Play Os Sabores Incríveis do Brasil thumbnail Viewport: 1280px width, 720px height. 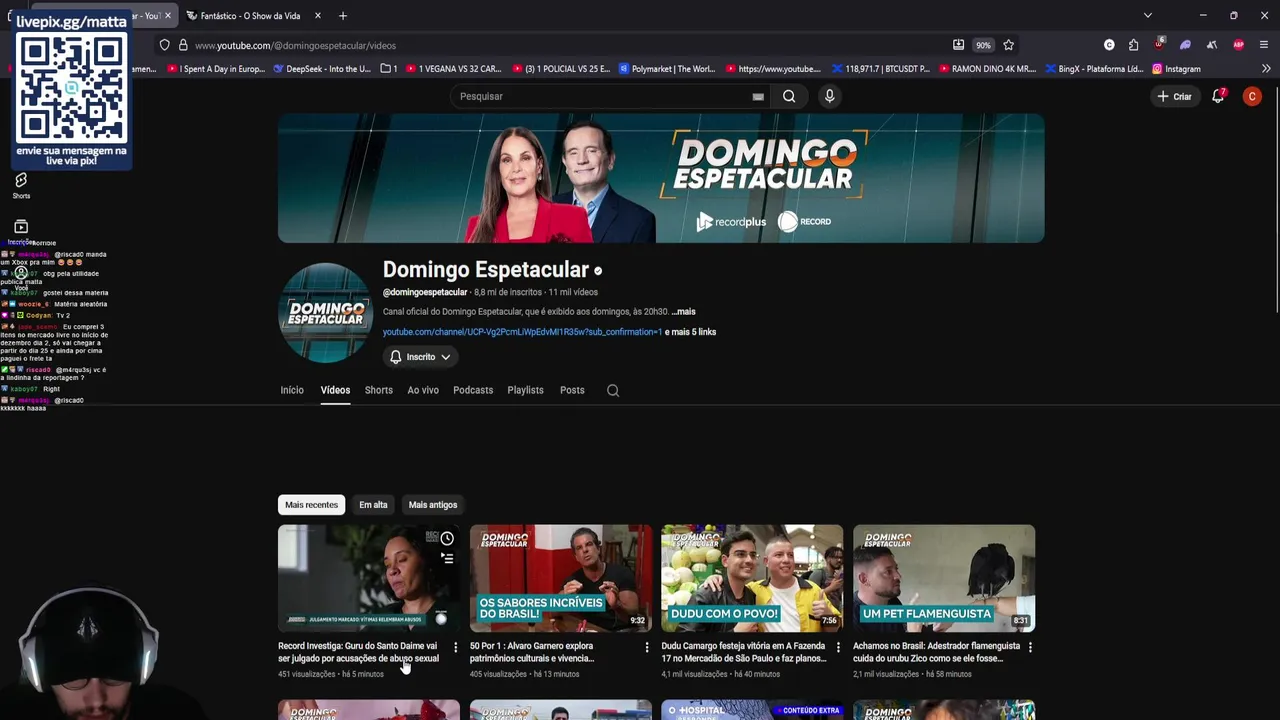[x=561, y=577]
